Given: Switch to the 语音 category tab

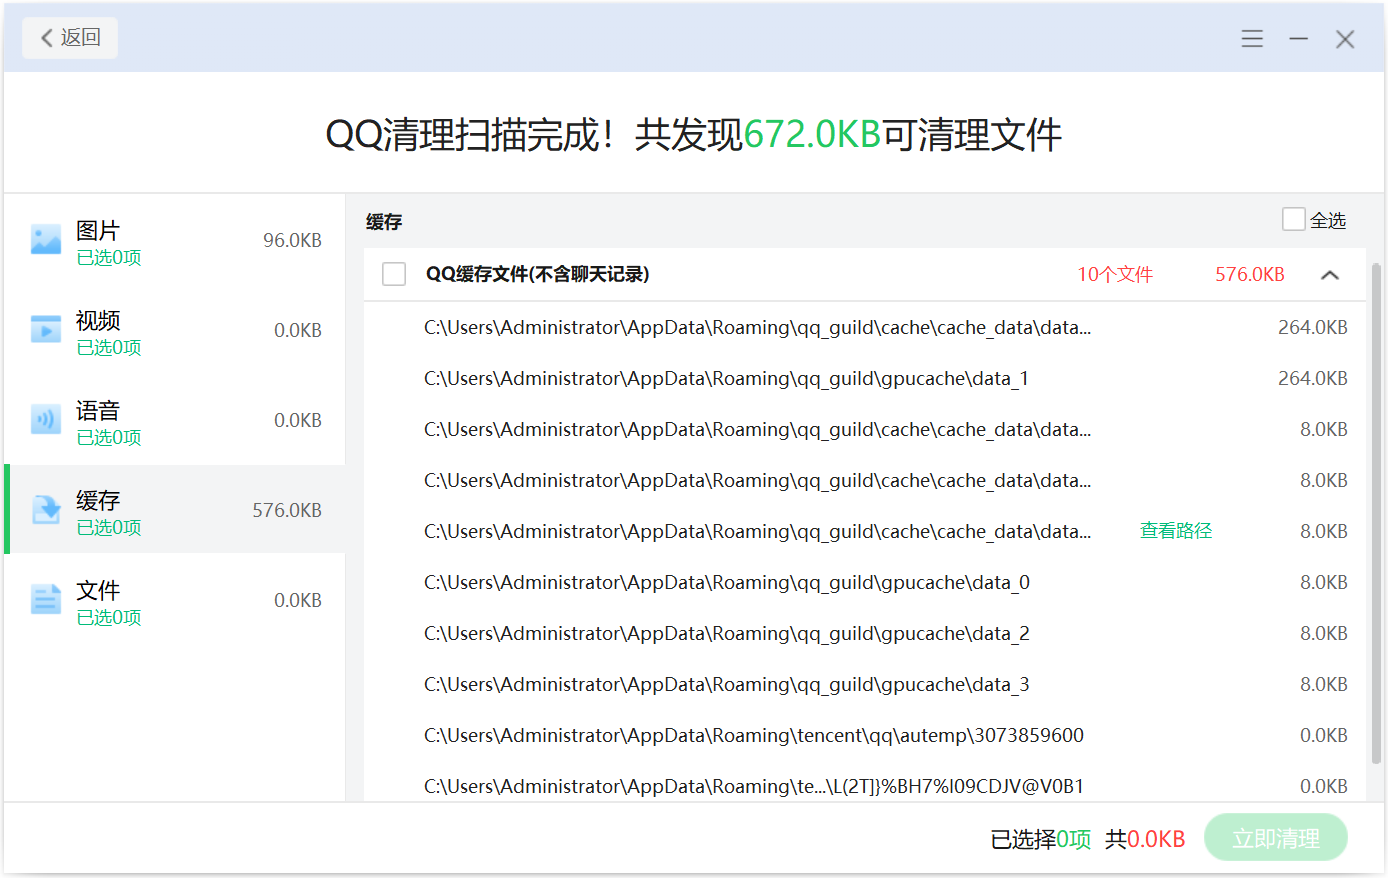Looking at the screenshot, I should click(175, 420).
